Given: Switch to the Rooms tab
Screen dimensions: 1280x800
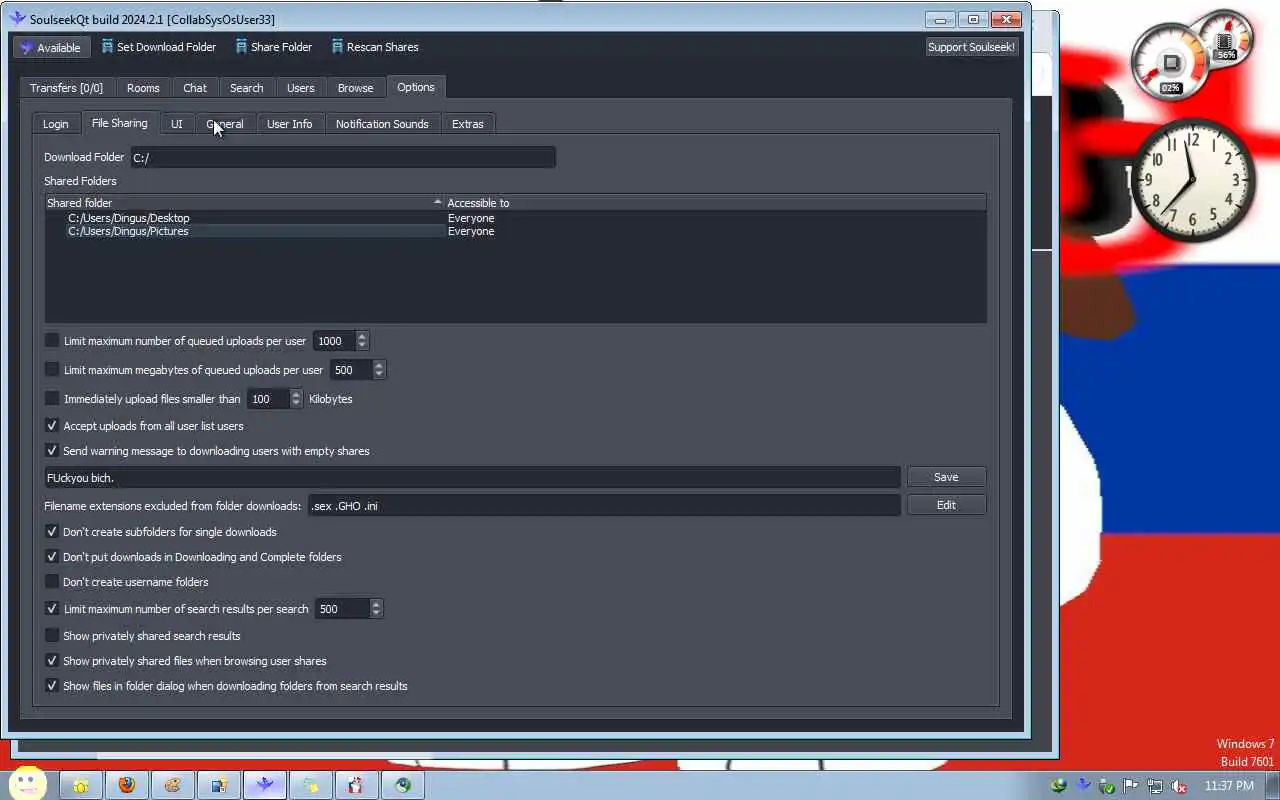Looking at the screenshot, I should coord(143,88).
